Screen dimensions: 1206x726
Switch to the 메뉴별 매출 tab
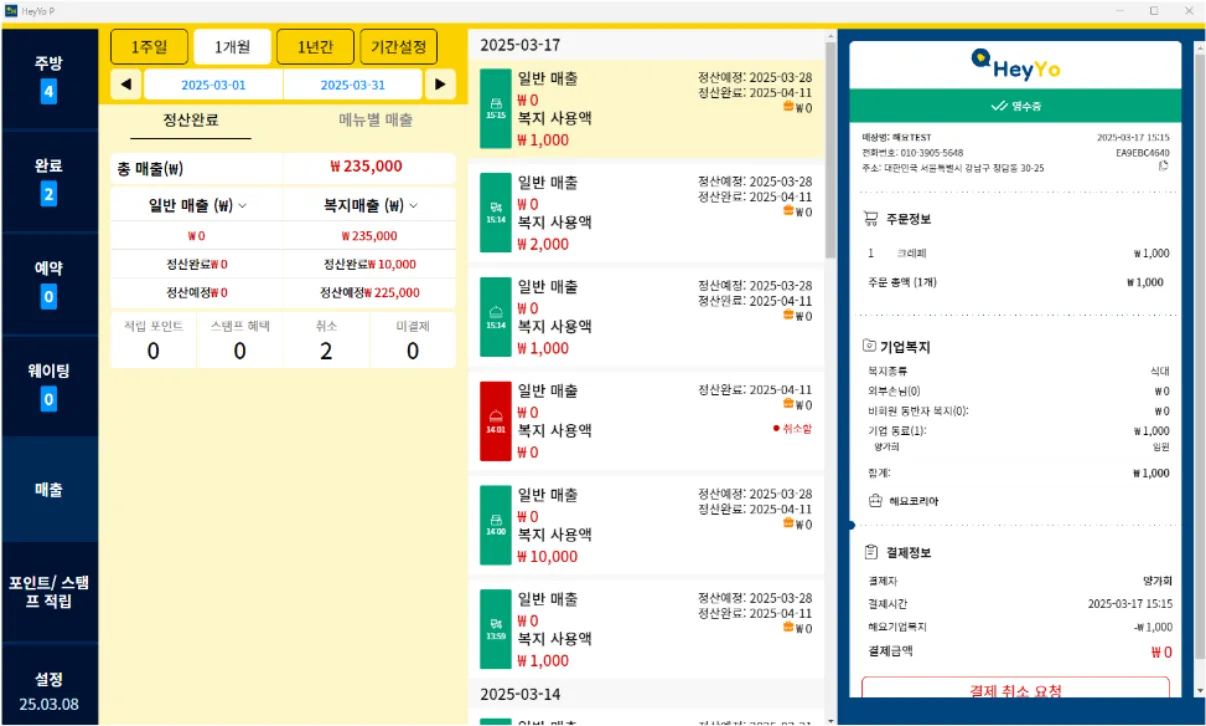click(x=375, y=120)
